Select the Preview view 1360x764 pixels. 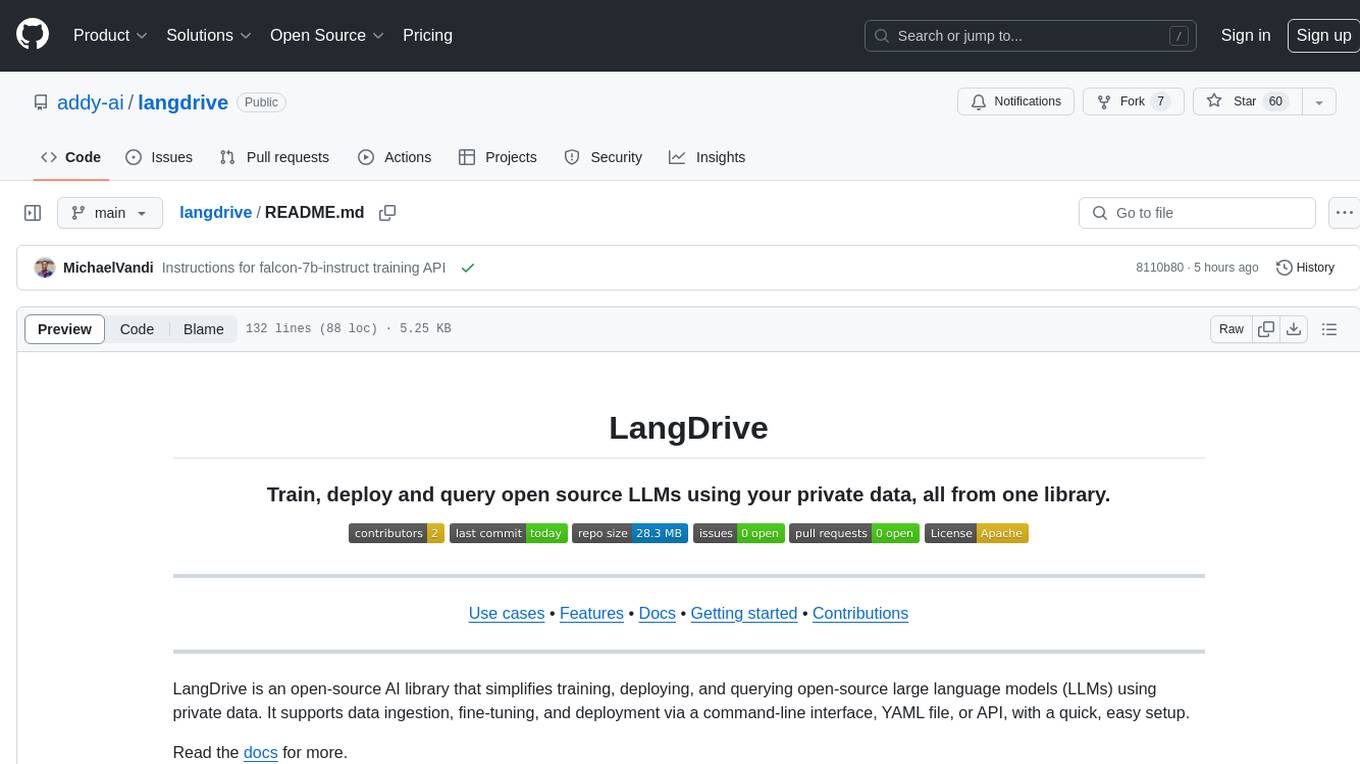pyautogui.click(x=65, y=329)
